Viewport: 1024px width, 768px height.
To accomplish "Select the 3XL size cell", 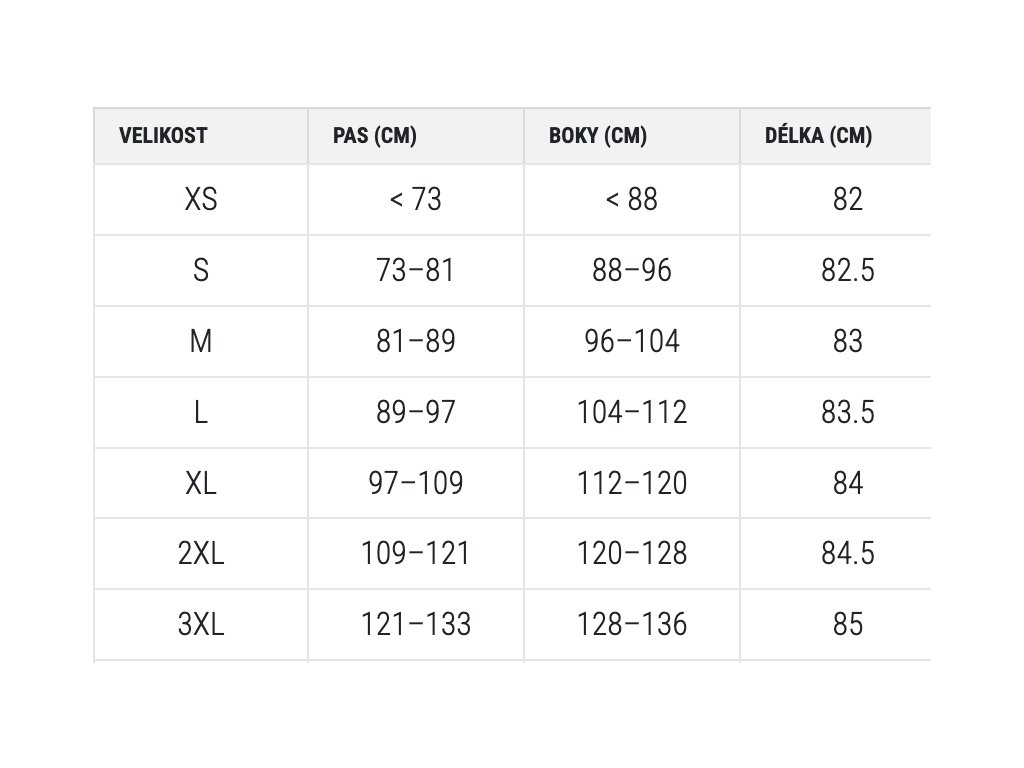I will click(x=201, y=624).
